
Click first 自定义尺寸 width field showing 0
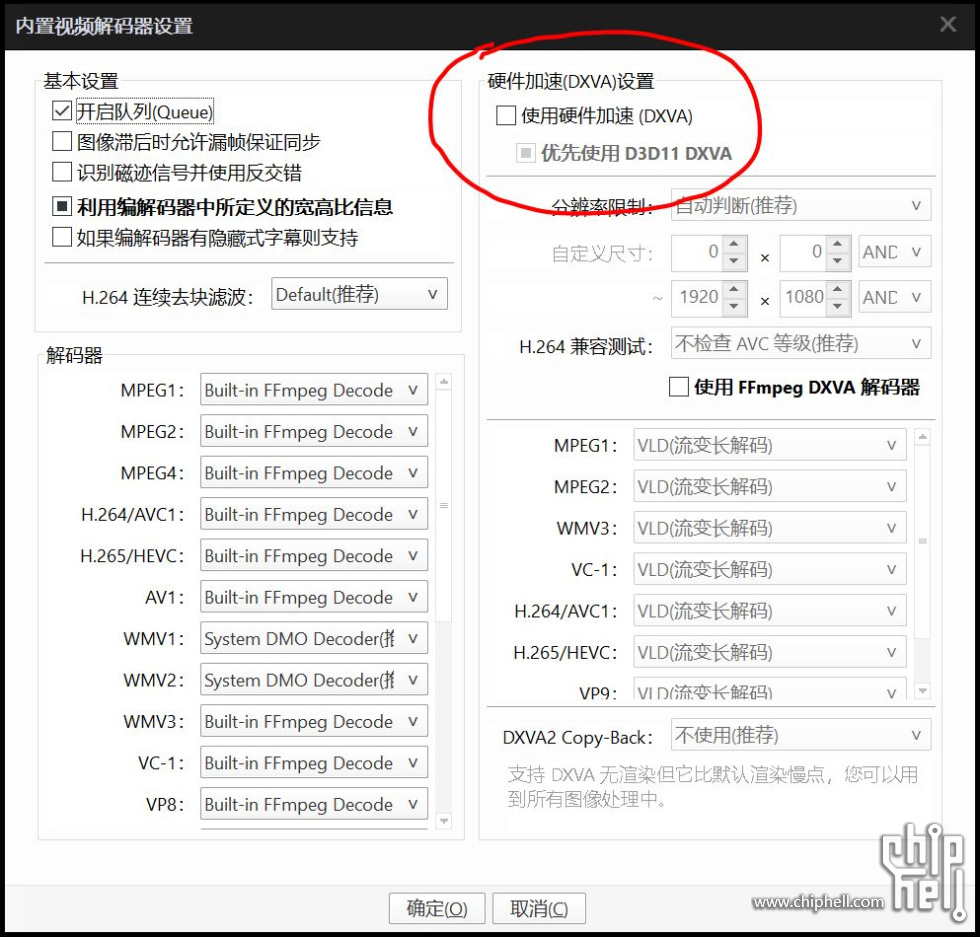[697, 252]
